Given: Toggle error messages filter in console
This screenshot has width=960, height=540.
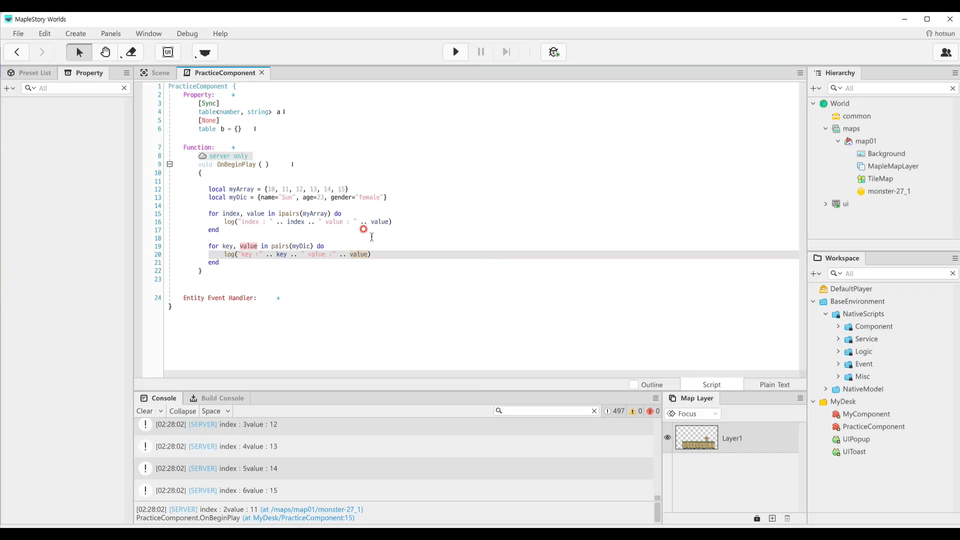Looking at the screenshot, I should pos(653,411).
